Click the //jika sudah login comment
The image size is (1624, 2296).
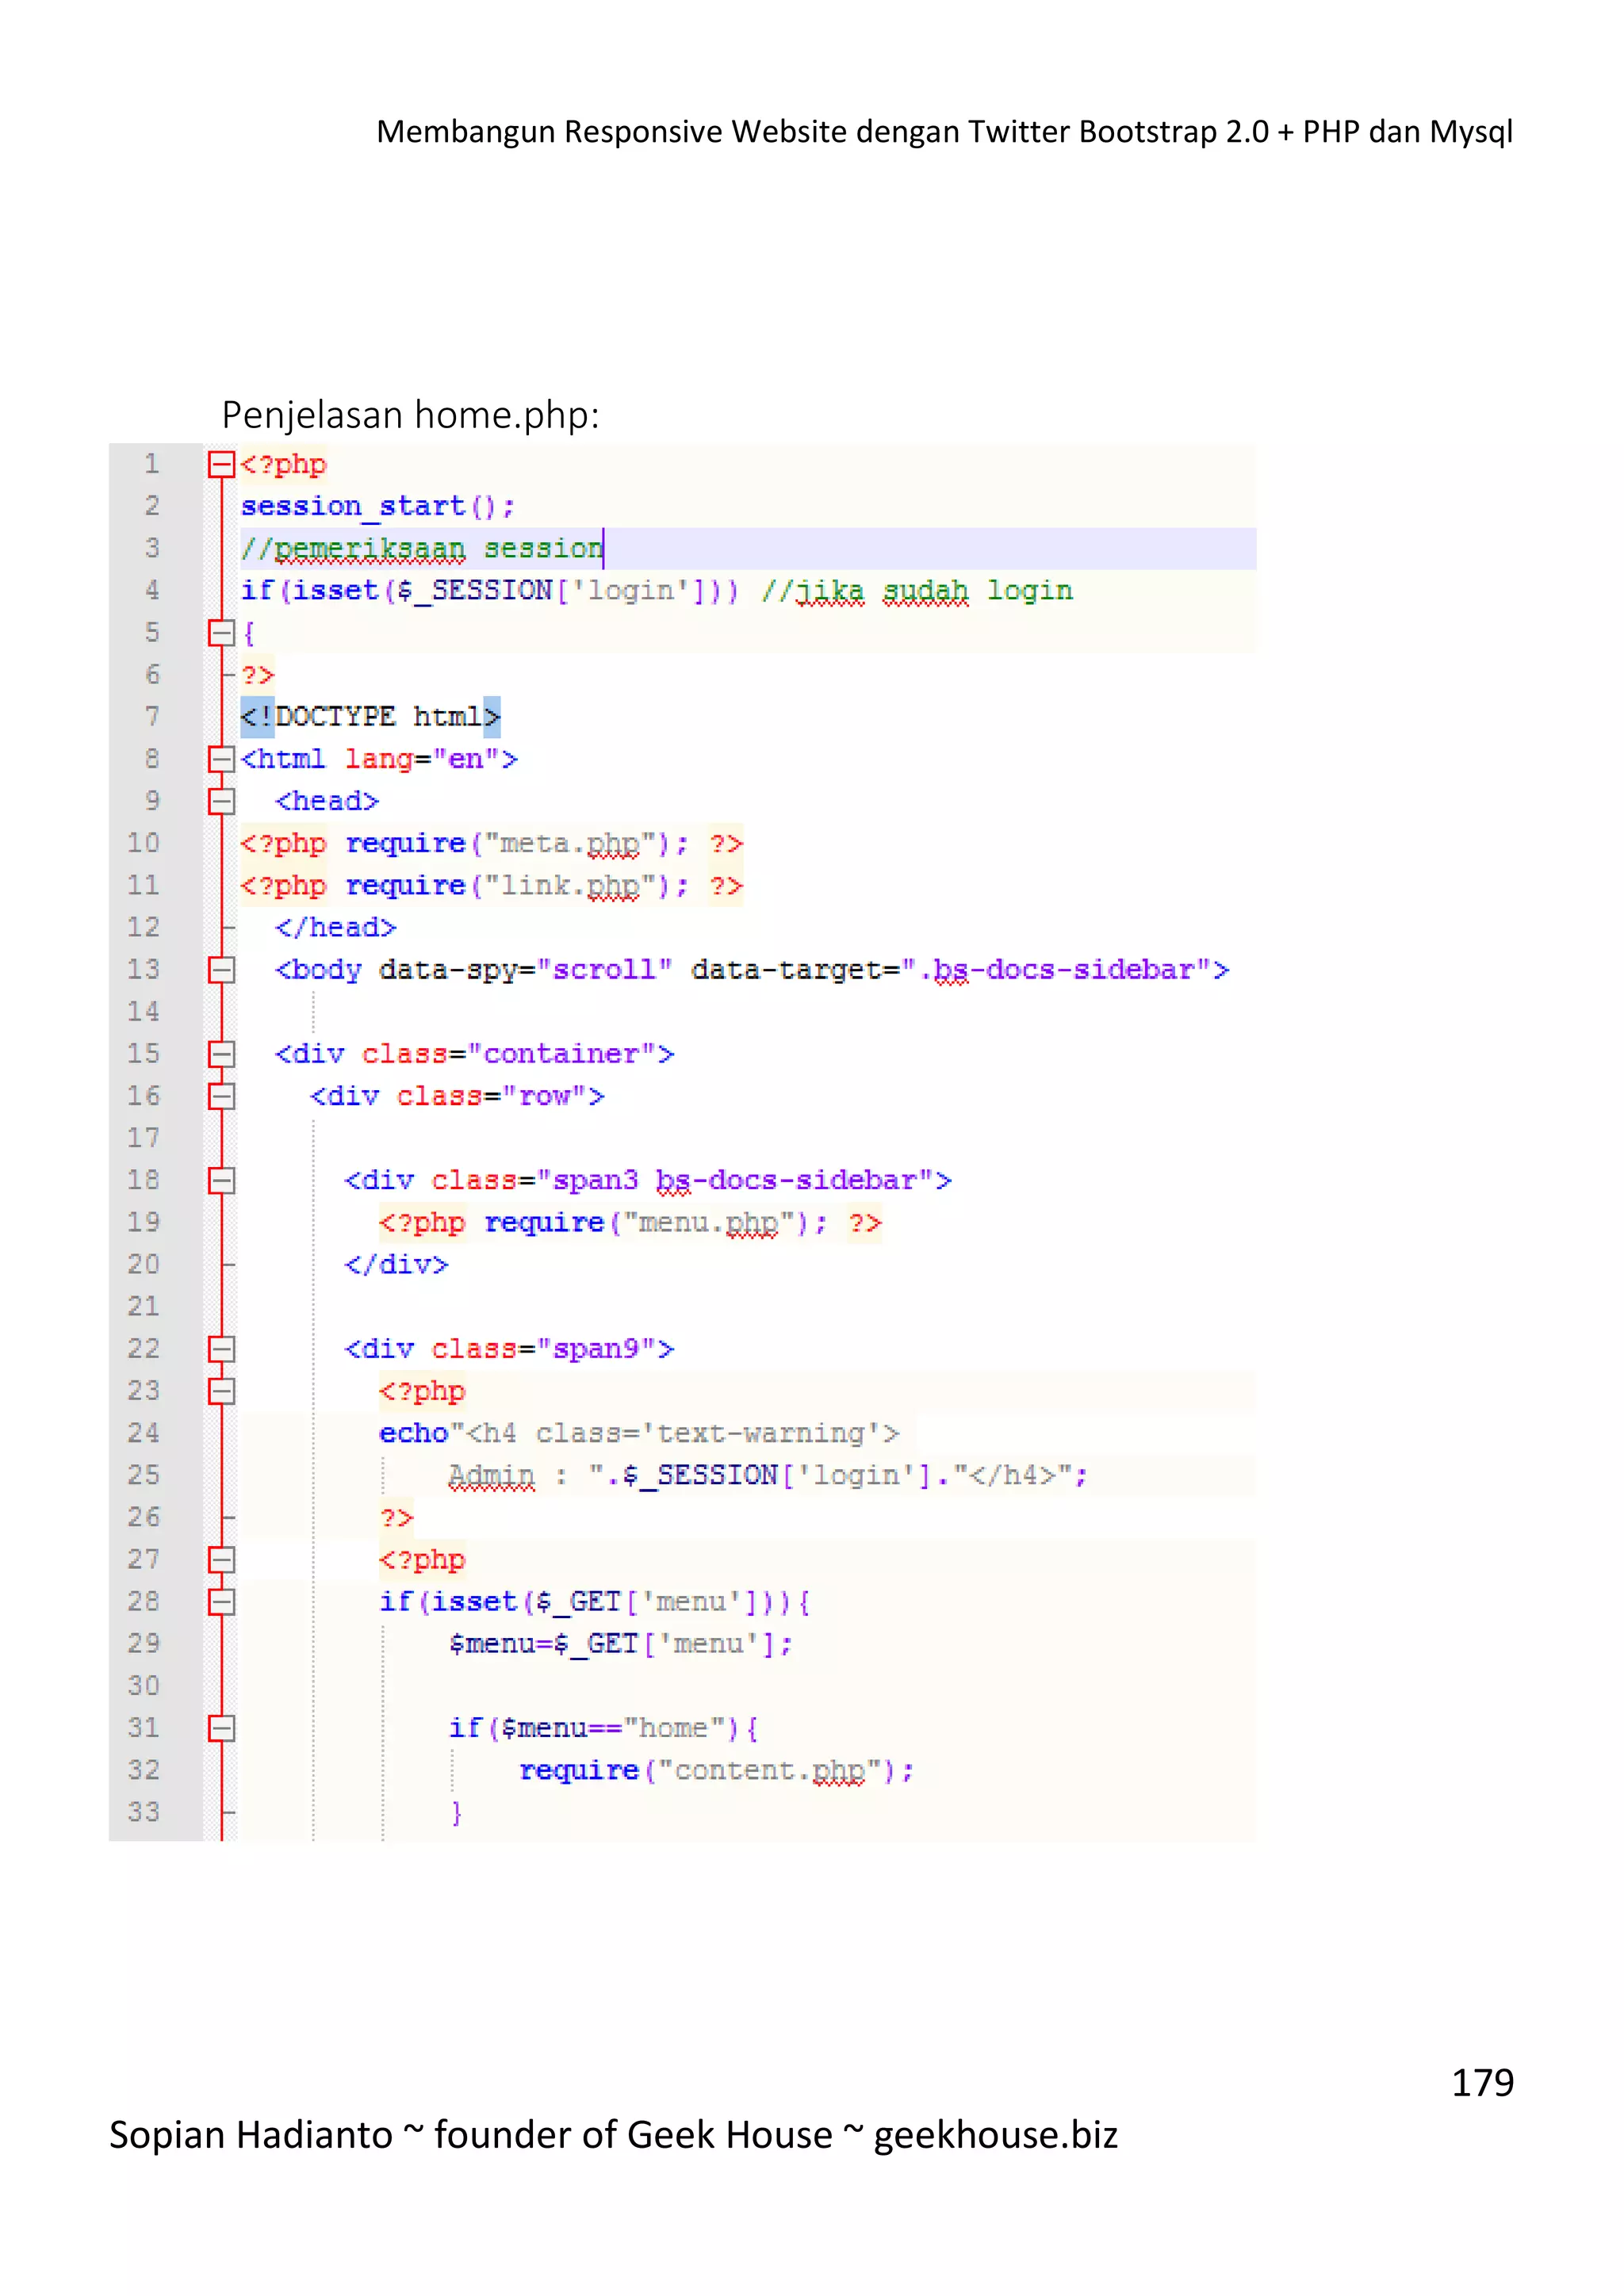(917, 590)
